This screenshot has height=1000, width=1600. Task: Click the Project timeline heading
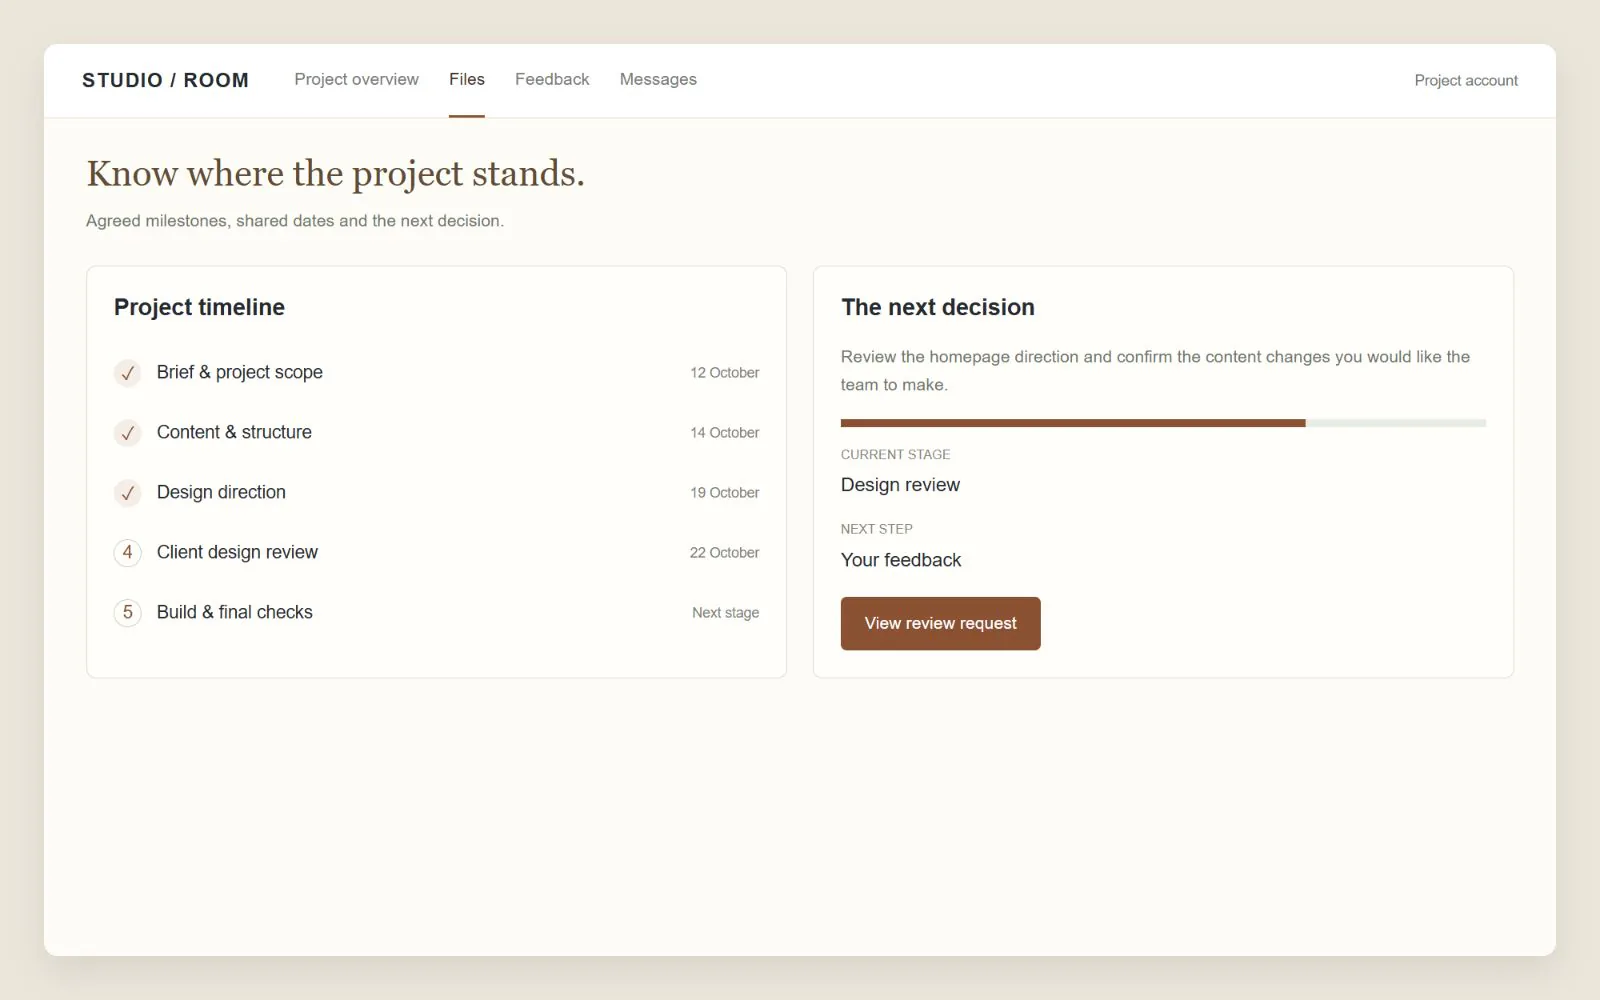point(199,307)
